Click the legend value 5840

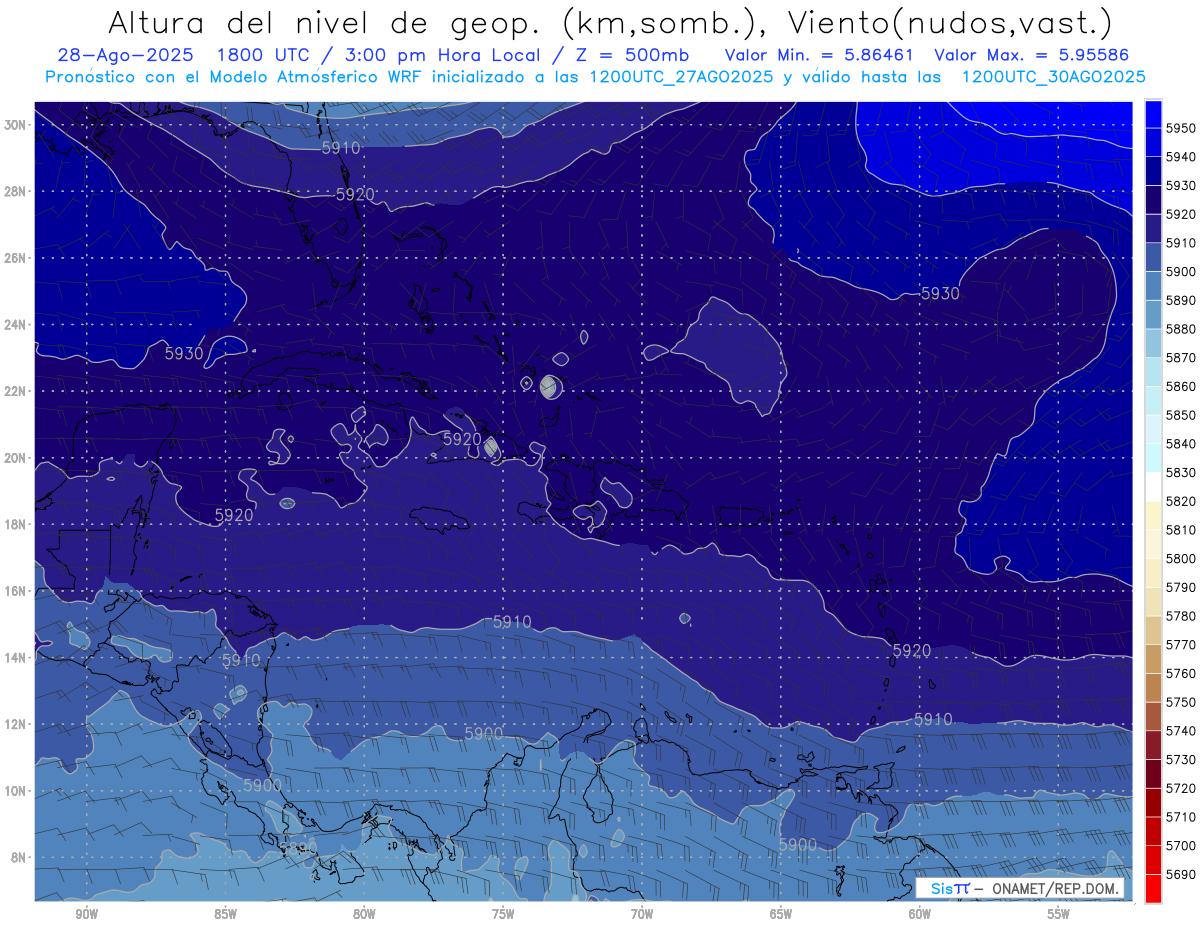point(1181,444)
